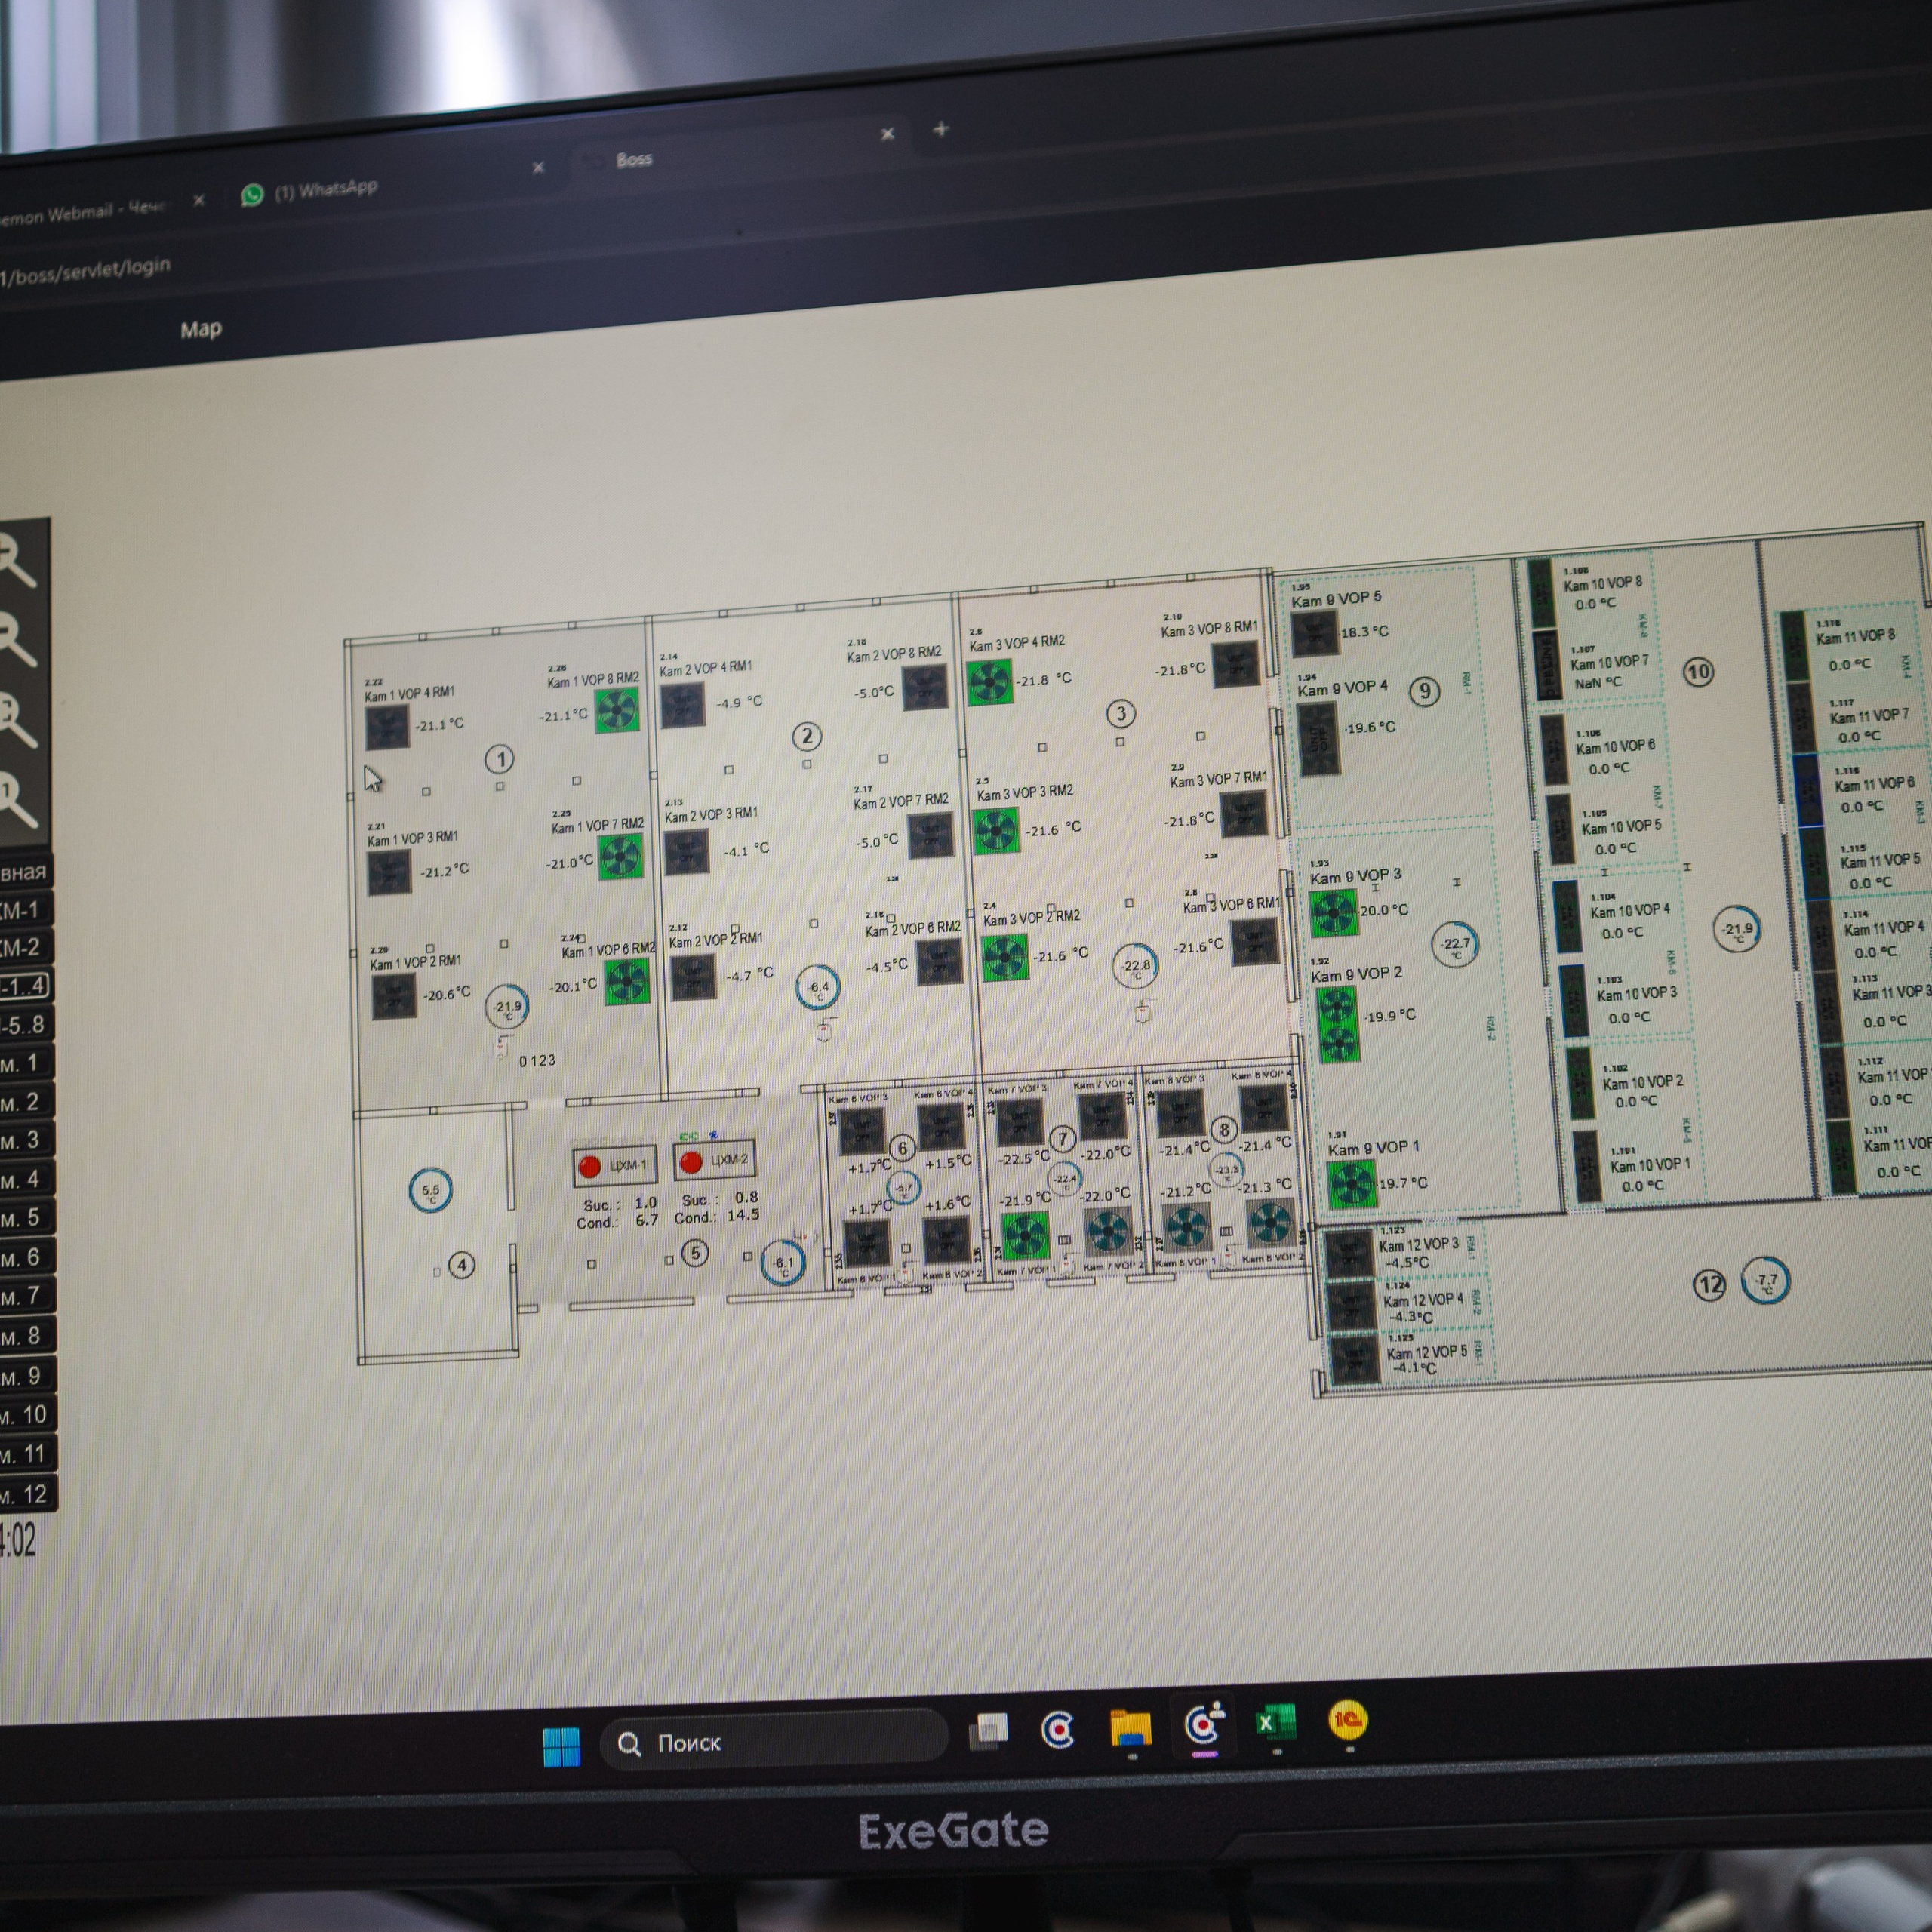
Task: Switch to the WhatsApp browser tab
Action: (325, 190)
